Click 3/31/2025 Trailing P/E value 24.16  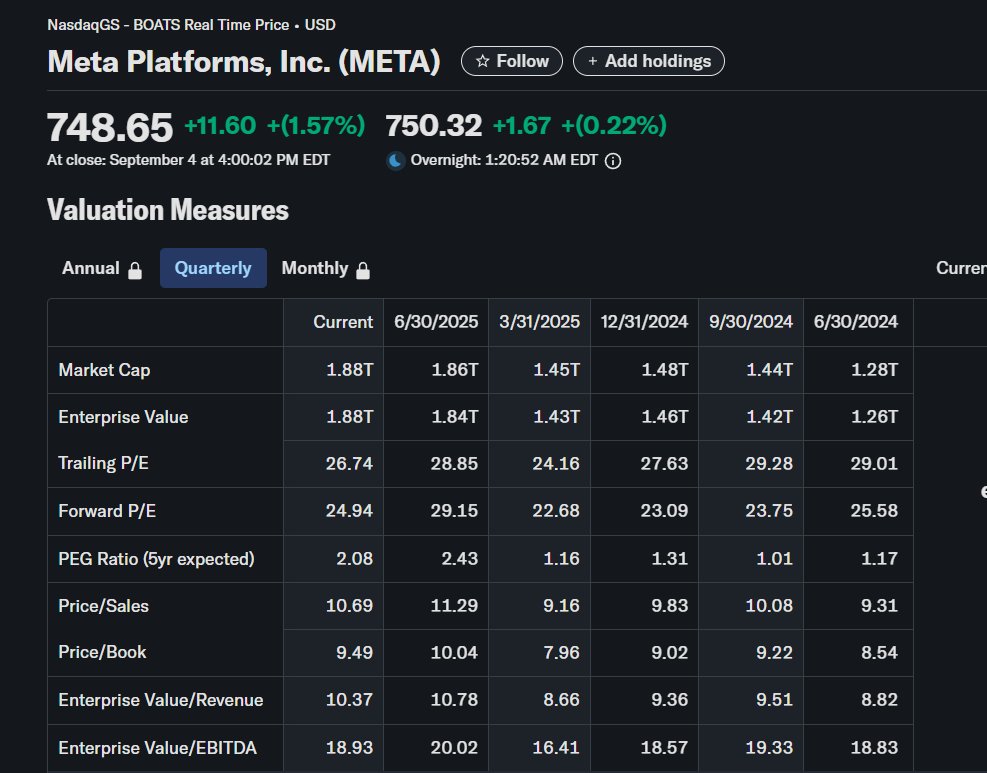(x=556, y=464)
